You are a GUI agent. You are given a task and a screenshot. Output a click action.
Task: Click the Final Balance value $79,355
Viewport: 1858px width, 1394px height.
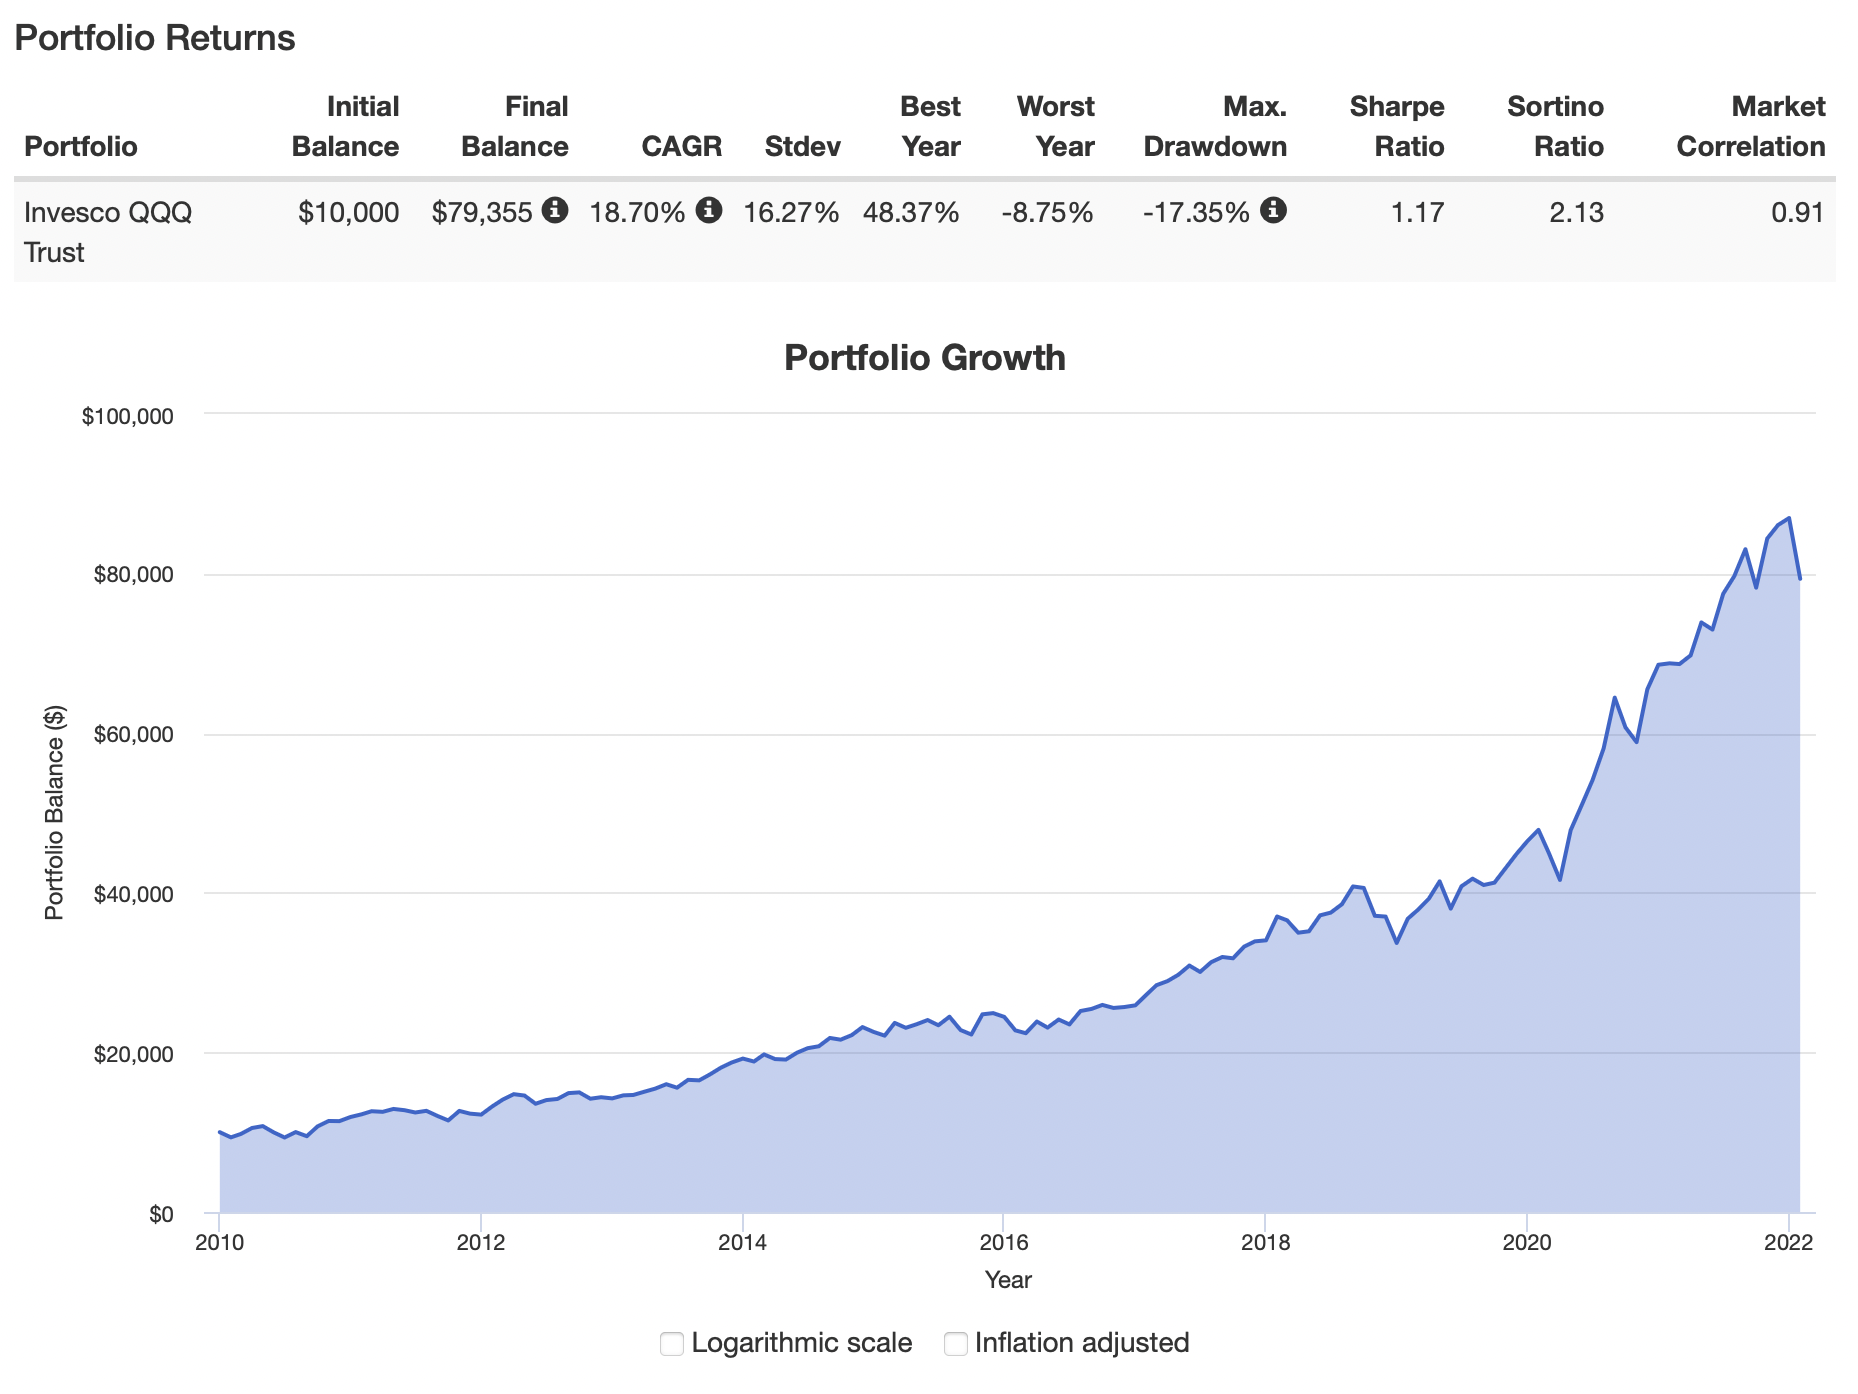click(x=482, y=212)
